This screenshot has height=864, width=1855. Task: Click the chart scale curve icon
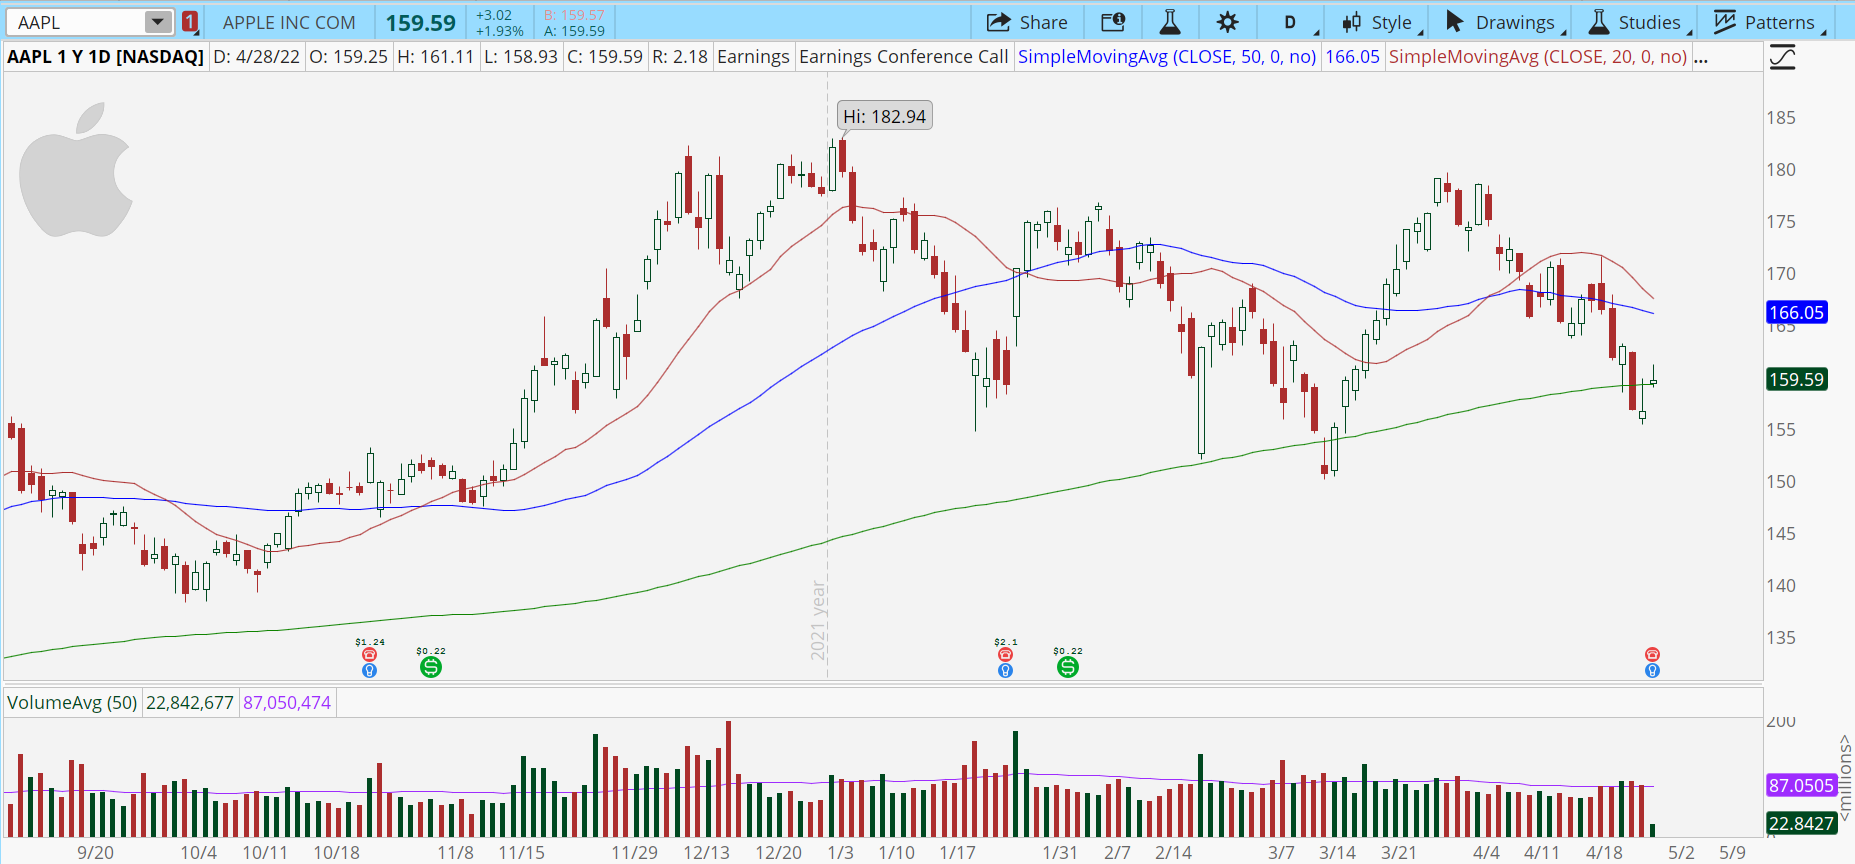tap(1782, 57)
